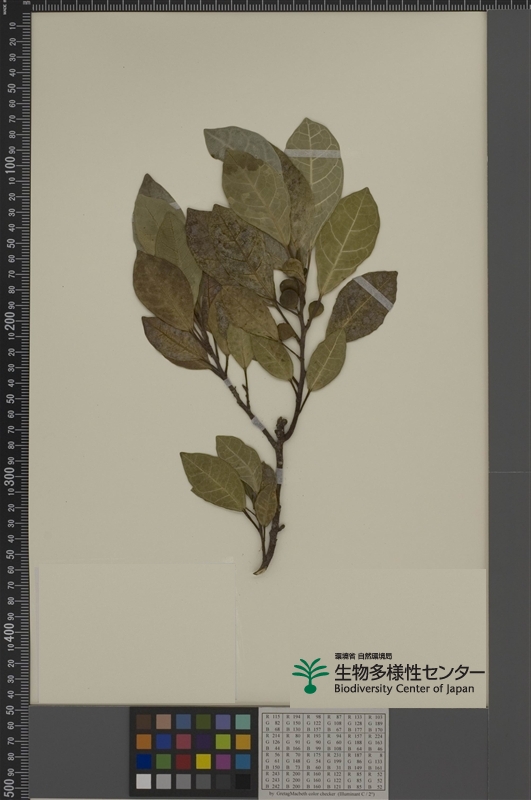Click the Biodiversity Center of Japan text

(404, 689)
